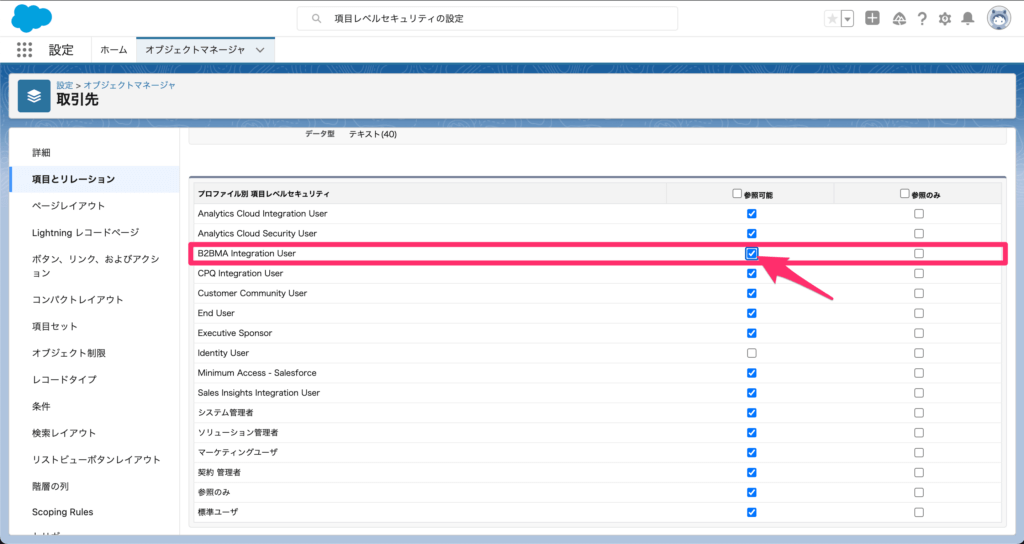This screenshot has height=544, width=1024.
Task: Click the favorites star icon
Action: tap(832, 19)
